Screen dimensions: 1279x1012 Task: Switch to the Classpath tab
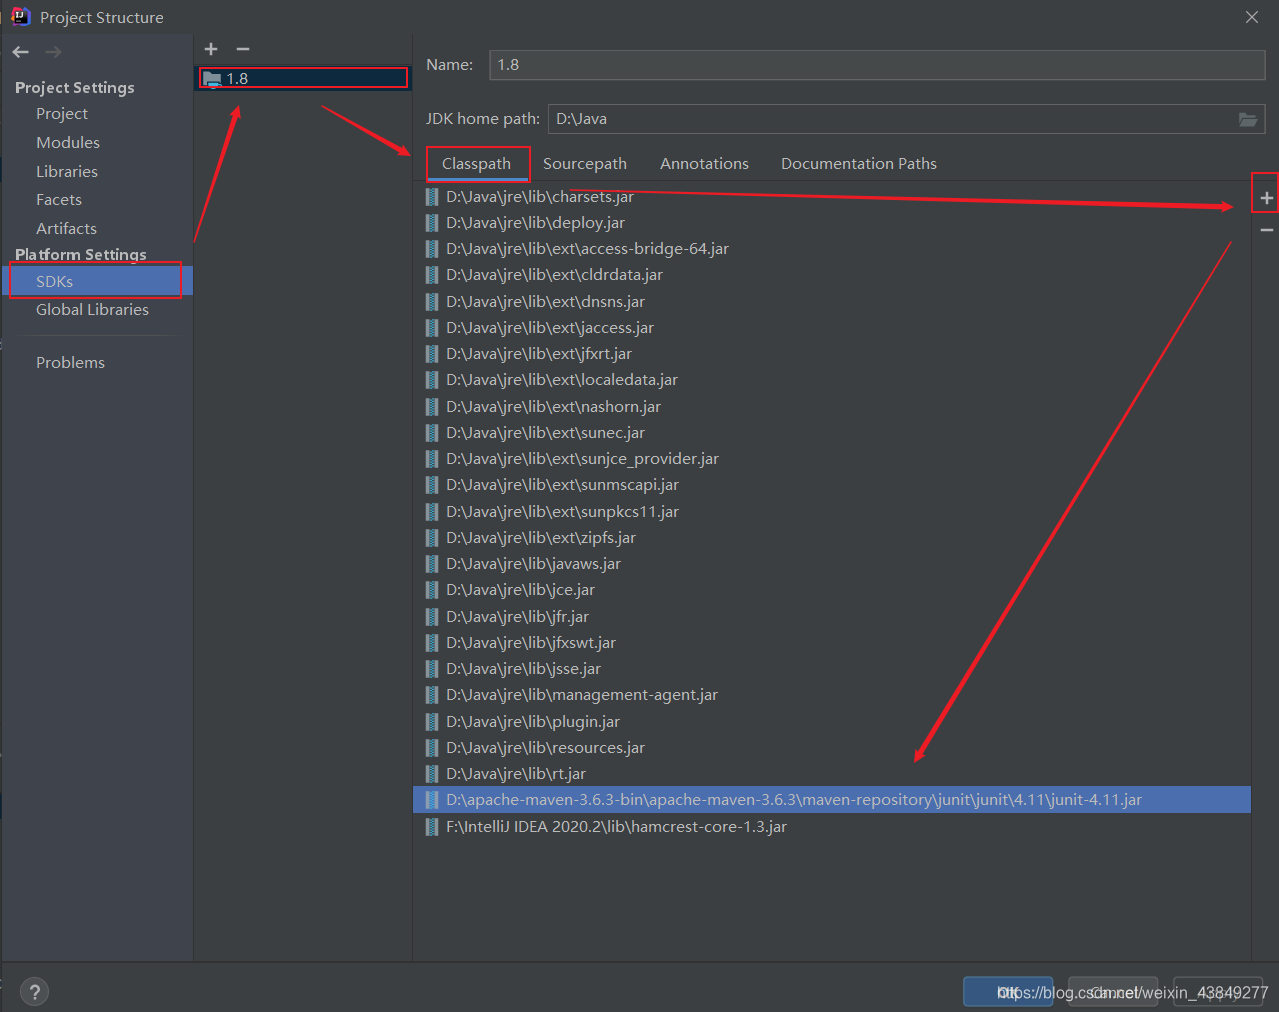point(476,164)
